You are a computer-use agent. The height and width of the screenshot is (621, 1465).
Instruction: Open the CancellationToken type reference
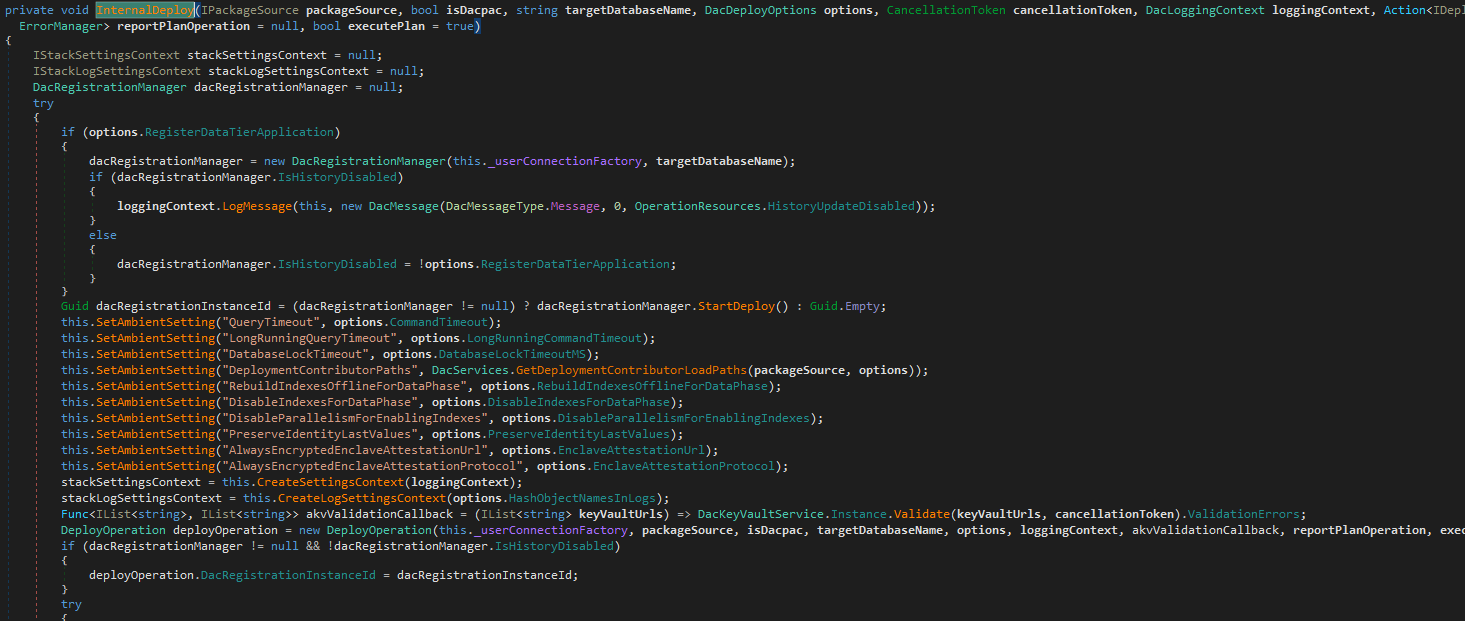tap(946, 10)
